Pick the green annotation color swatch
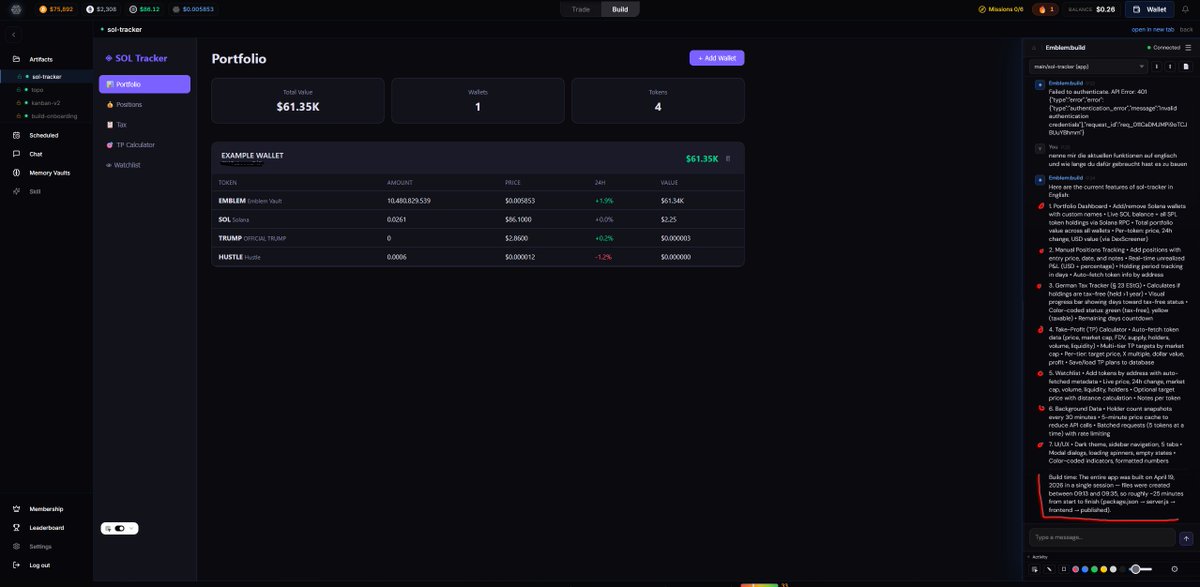The height and width of the screenshot is (587, 1200). (x=1094, y=569)
